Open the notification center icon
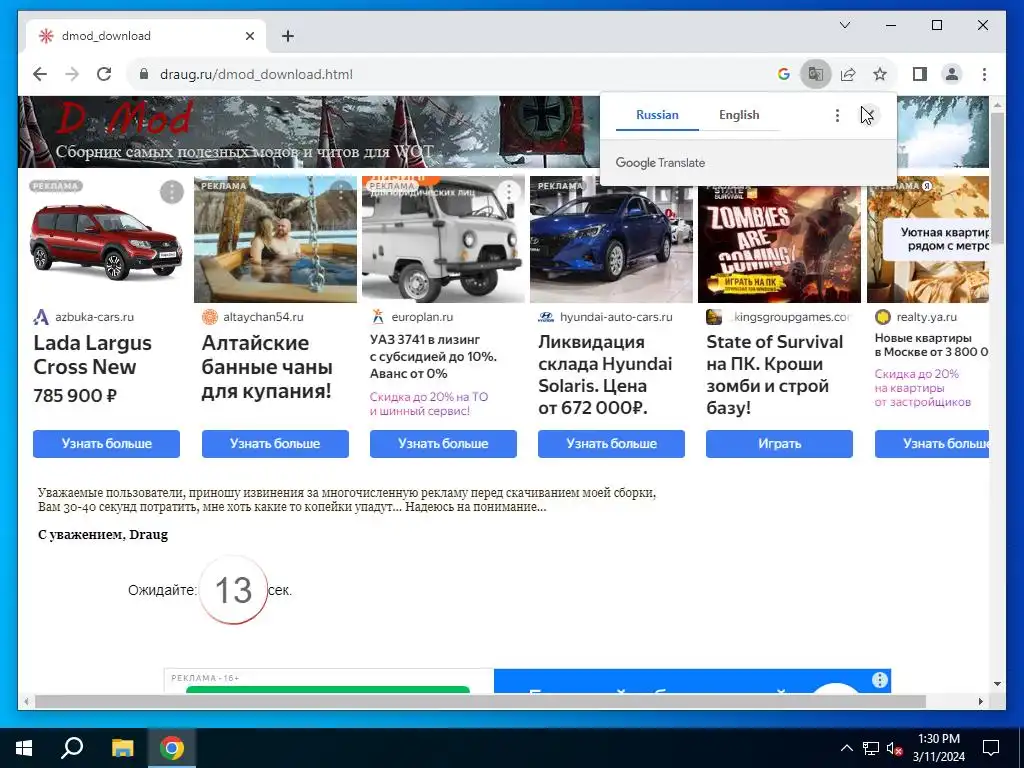The width and height of the screenshot is (1024, 768). coord(991,748)
